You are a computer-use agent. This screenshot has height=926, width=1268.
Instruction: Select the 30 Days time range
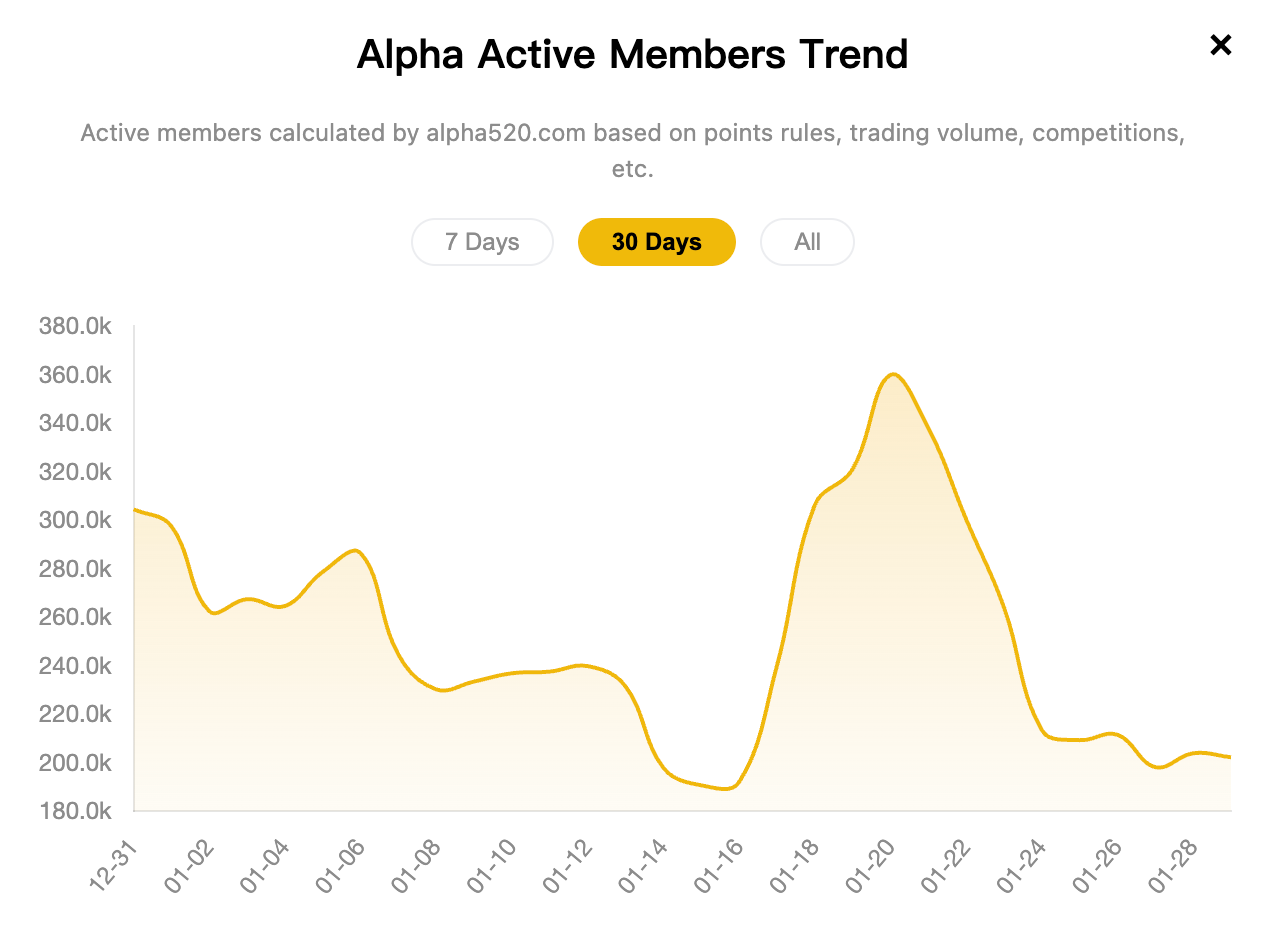(656, 241)
